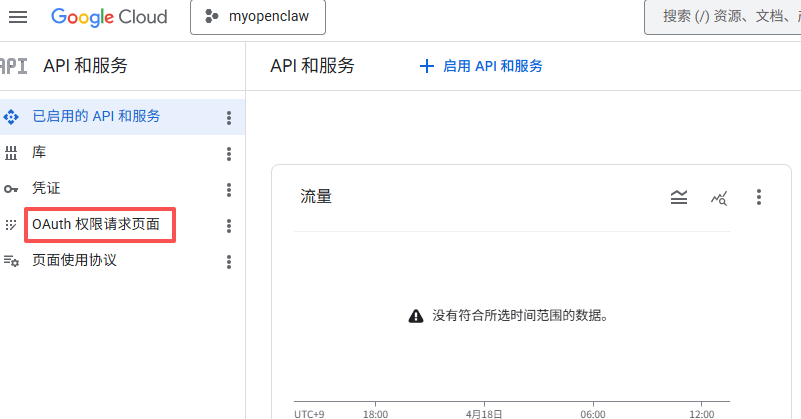Screen dimensions: 801x419
Task: Click the UTC+9 timezone label
Action: pos(309,414)
